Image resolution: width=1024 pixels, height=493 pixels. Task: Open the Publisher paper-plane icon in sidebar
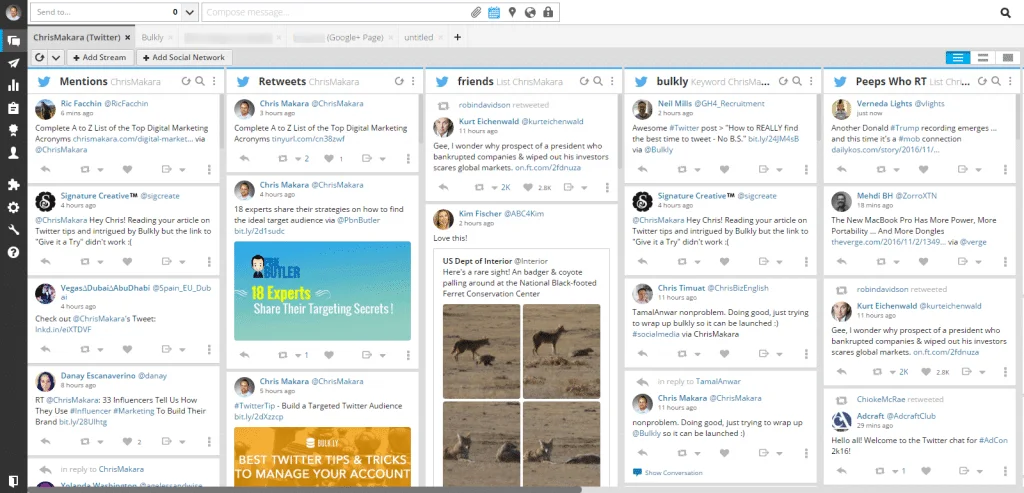click(13, 63)
